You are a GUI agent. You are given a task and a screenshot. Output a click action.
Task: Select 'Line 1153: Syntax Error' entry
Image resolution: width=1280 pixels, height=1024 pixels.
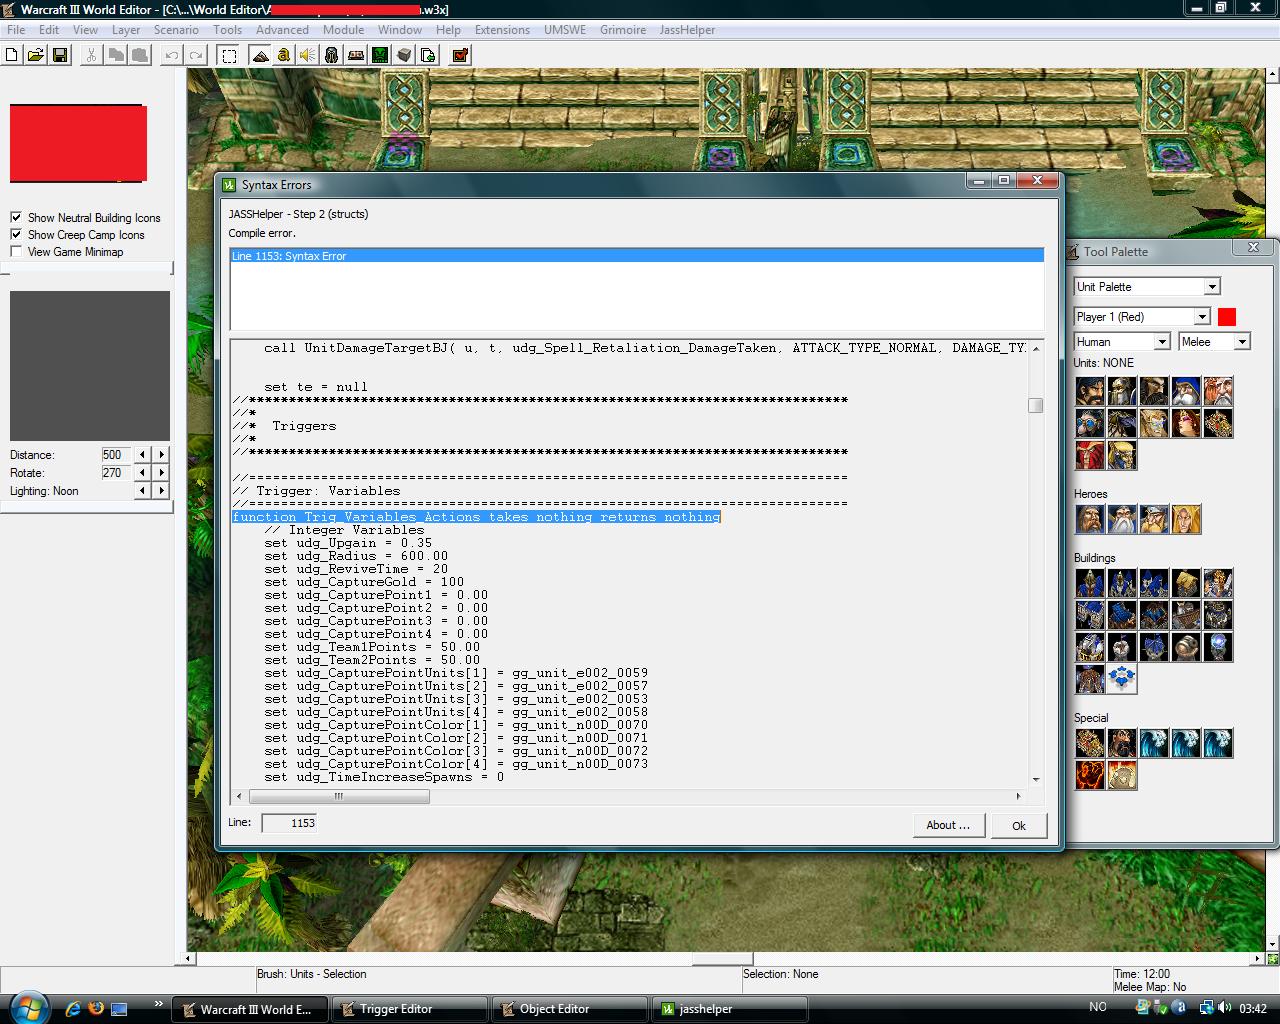636,256
